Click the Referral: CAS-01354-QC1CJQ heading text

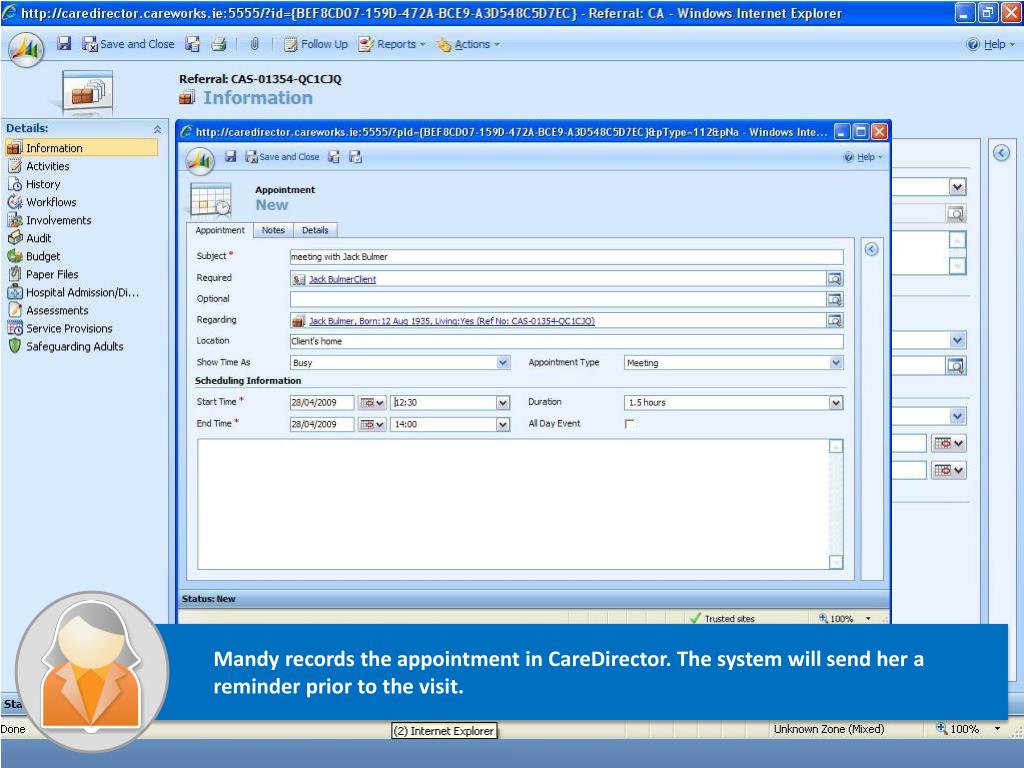(x=260, y=79)
